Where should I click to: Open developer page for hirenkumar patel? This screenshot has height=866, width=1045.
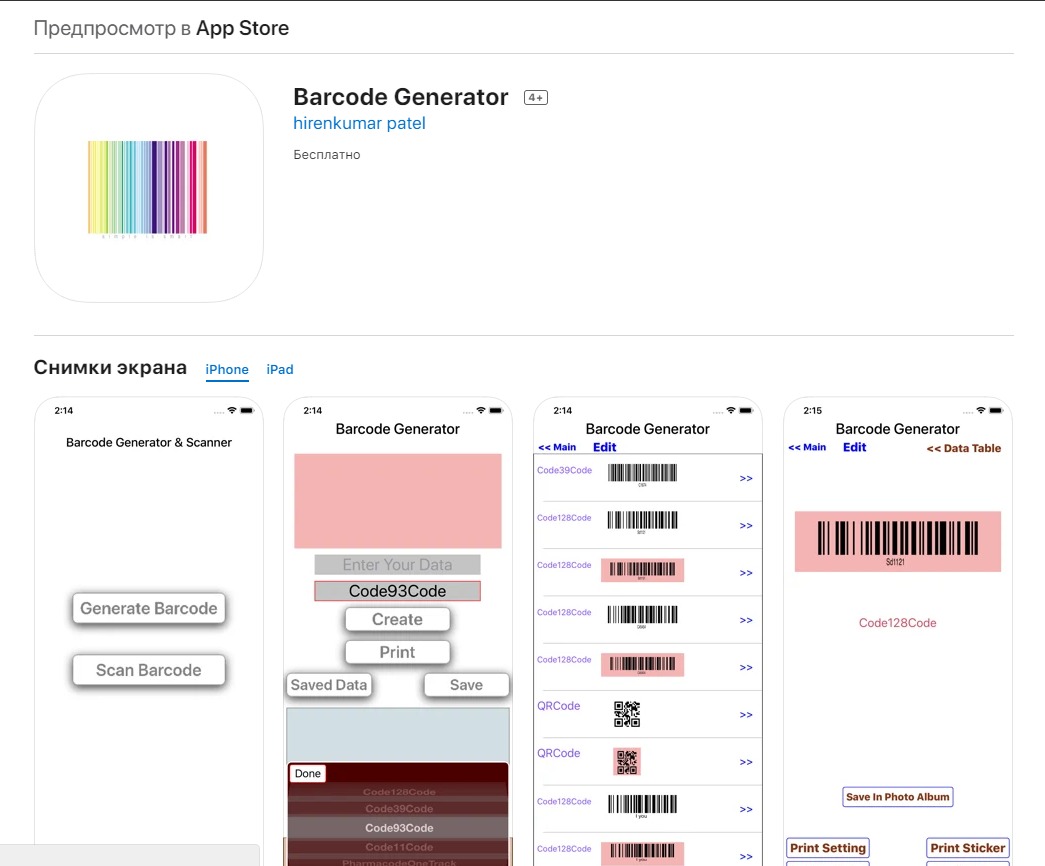359,123
